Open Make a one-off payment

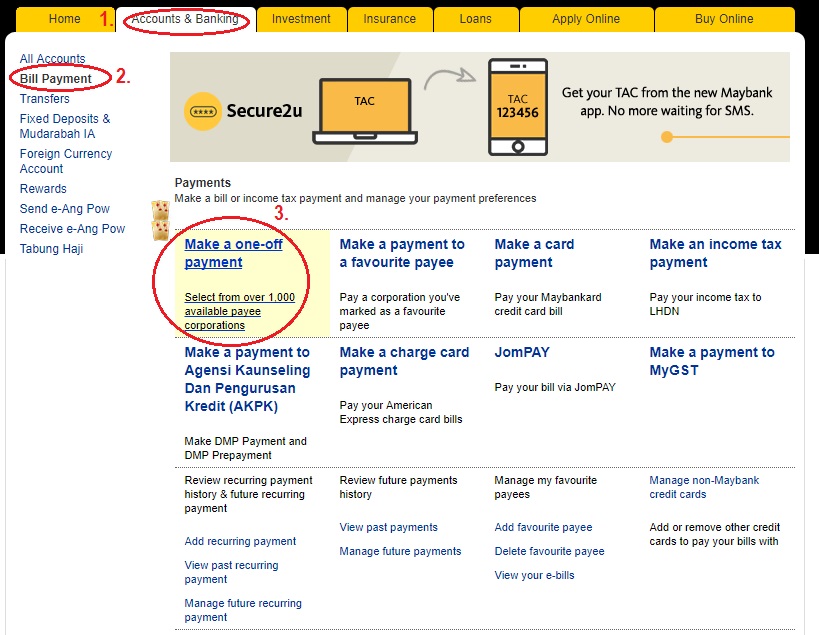[233, 252]
